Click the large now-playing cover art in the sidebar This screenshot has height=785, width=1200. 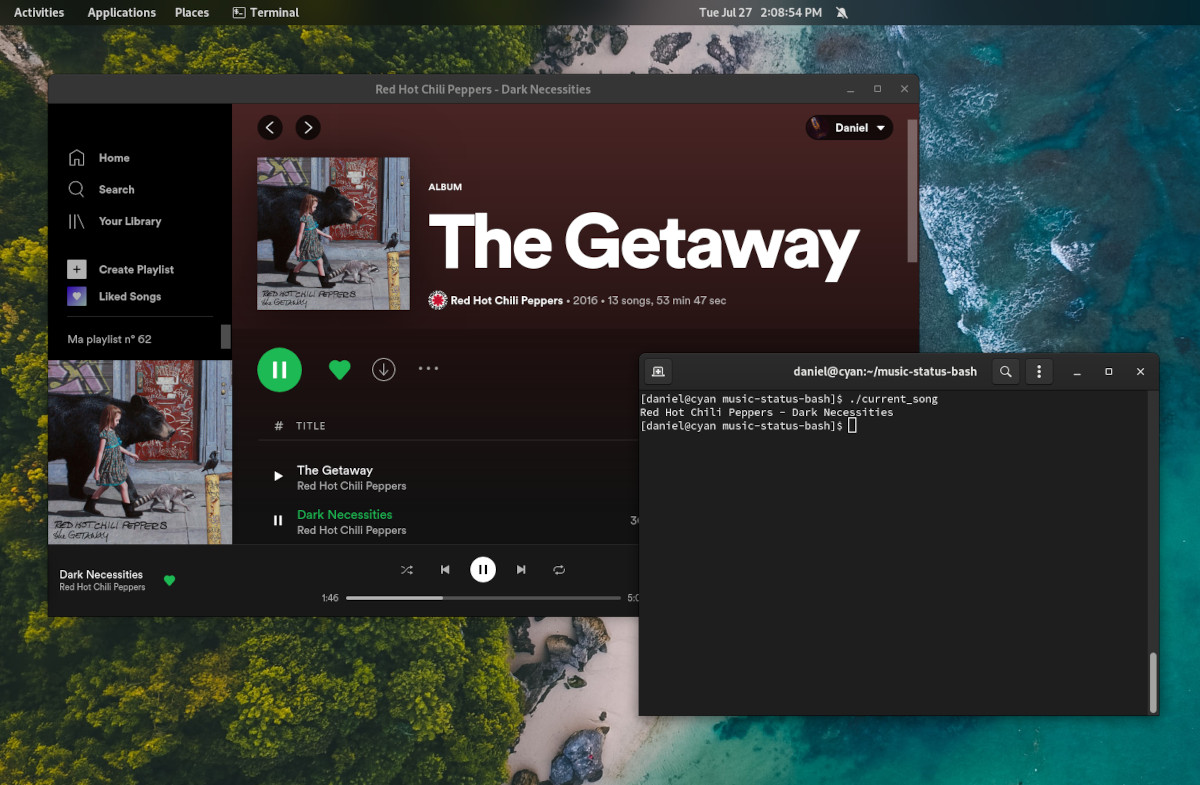click(x=140, y=452)
